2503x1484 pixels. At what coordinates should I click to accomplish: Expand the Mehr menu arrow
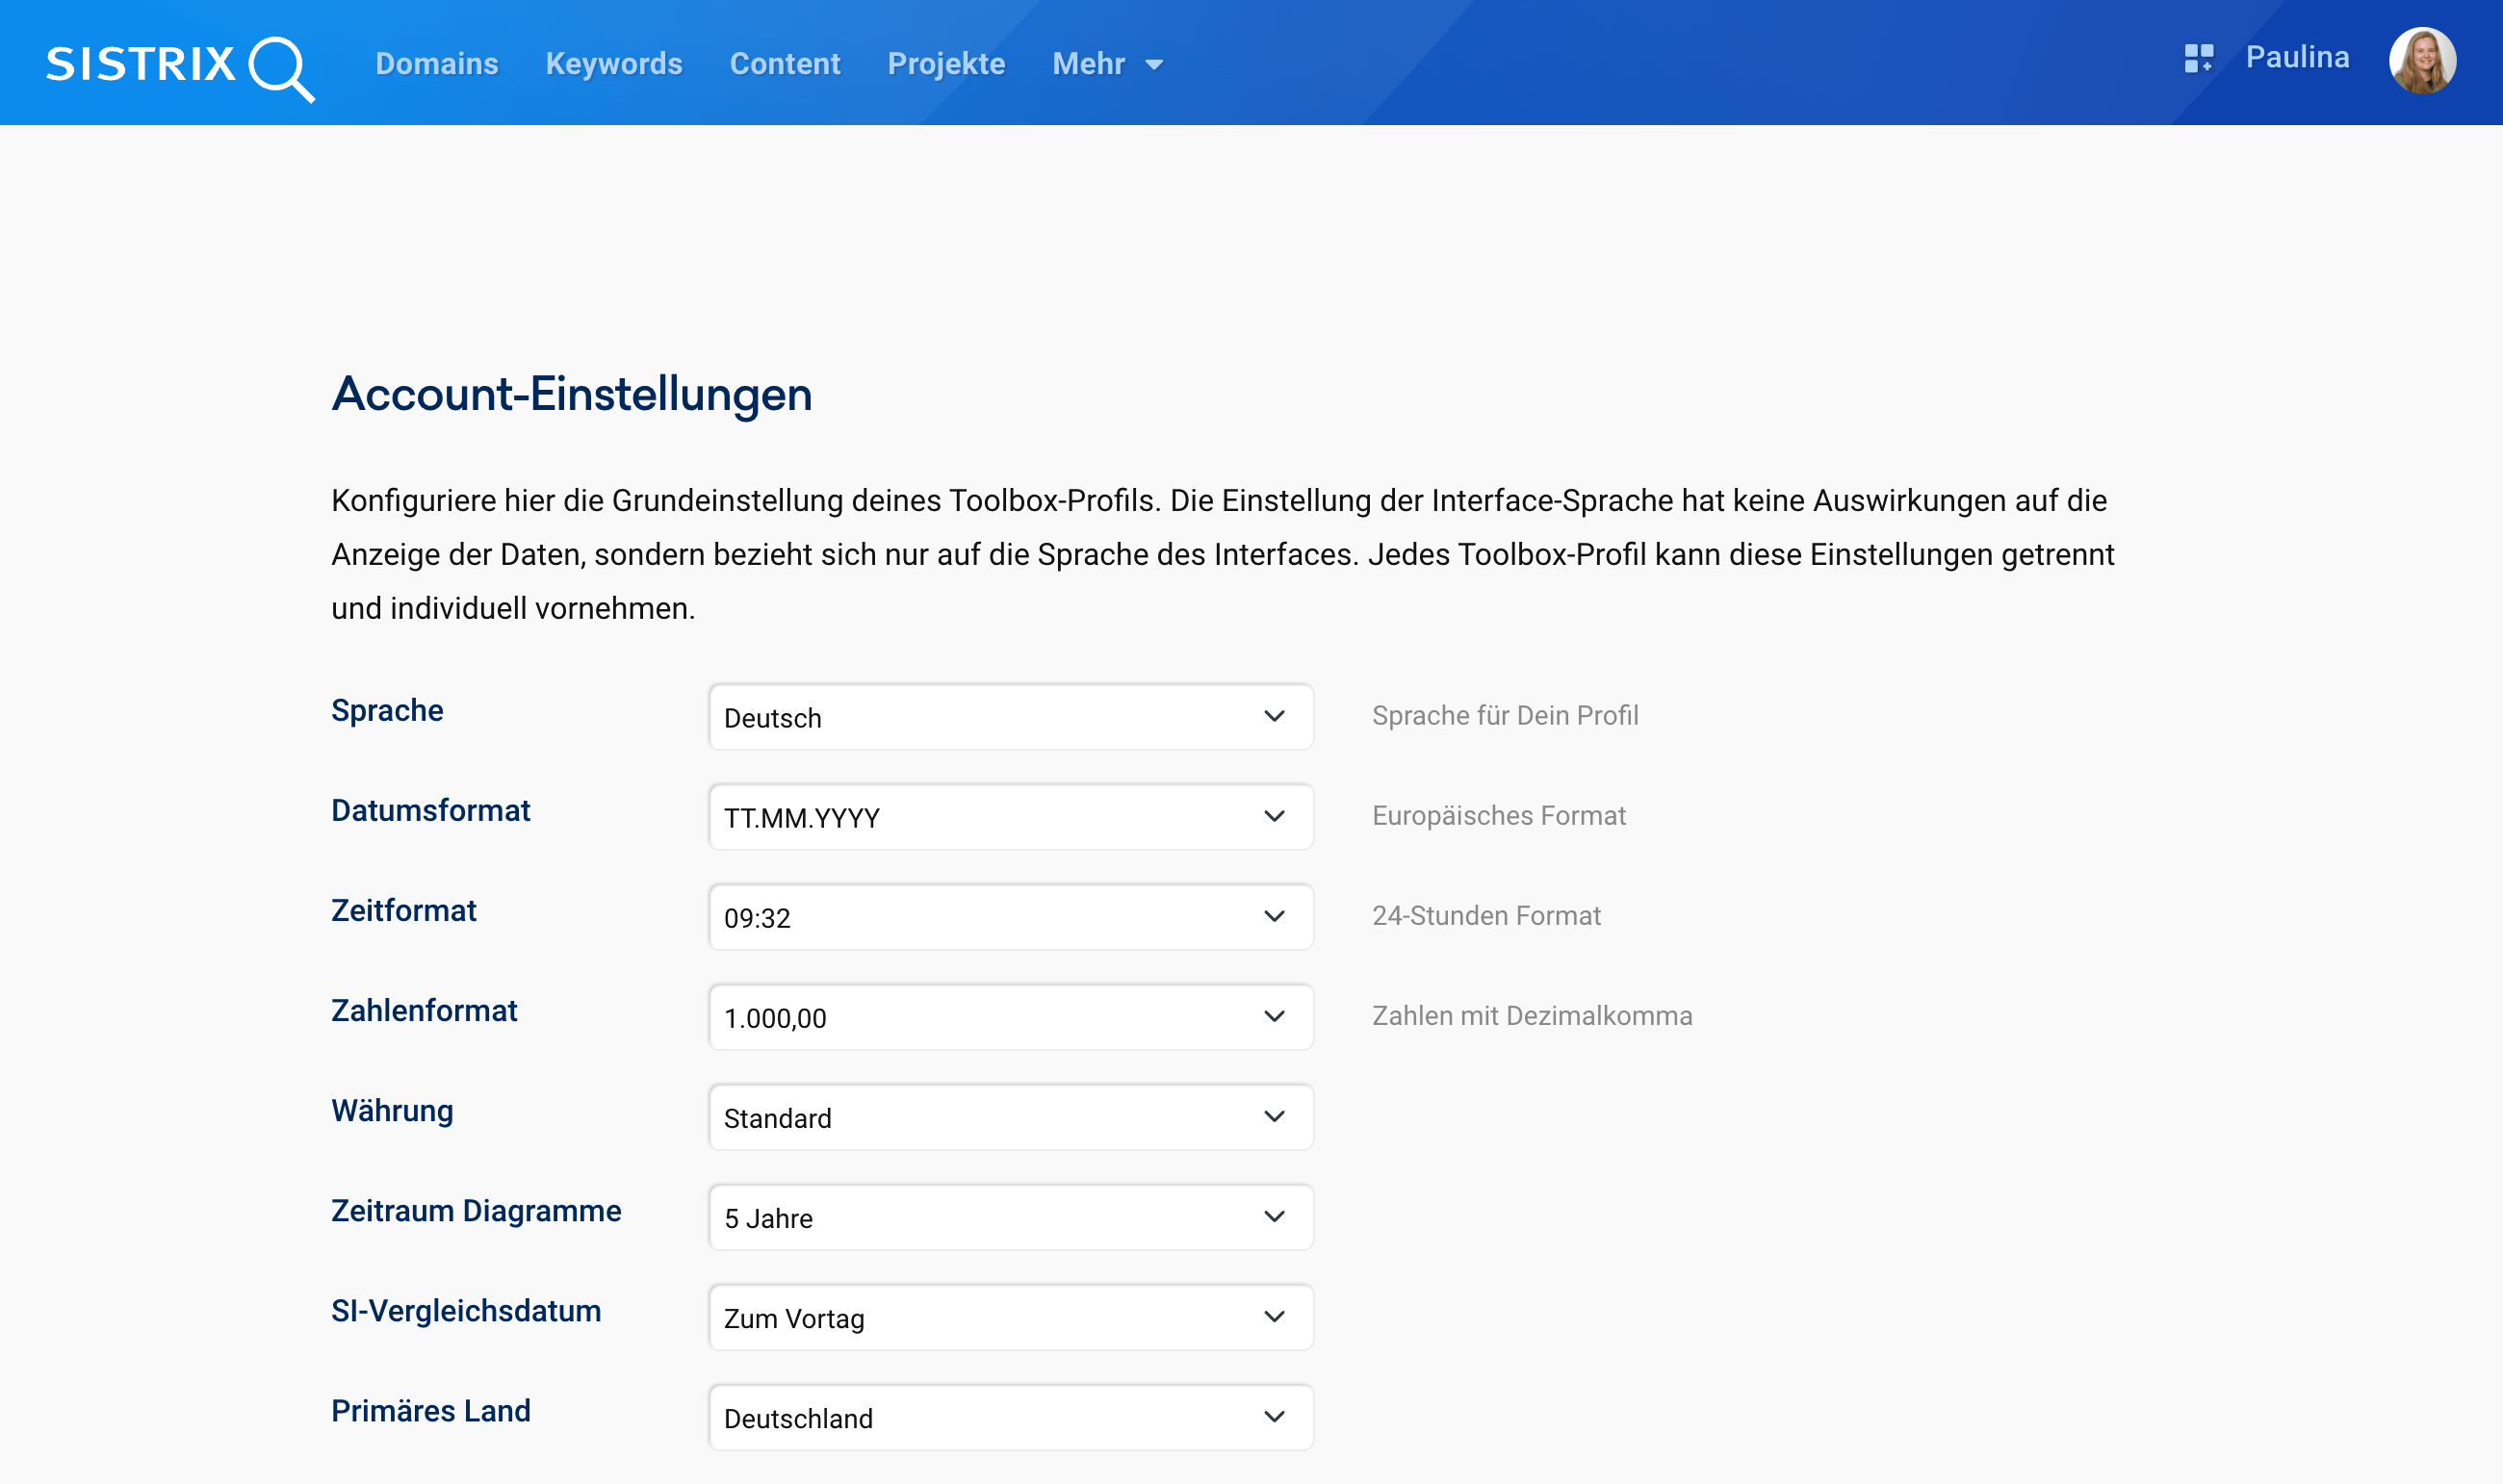pos(1154,65)
